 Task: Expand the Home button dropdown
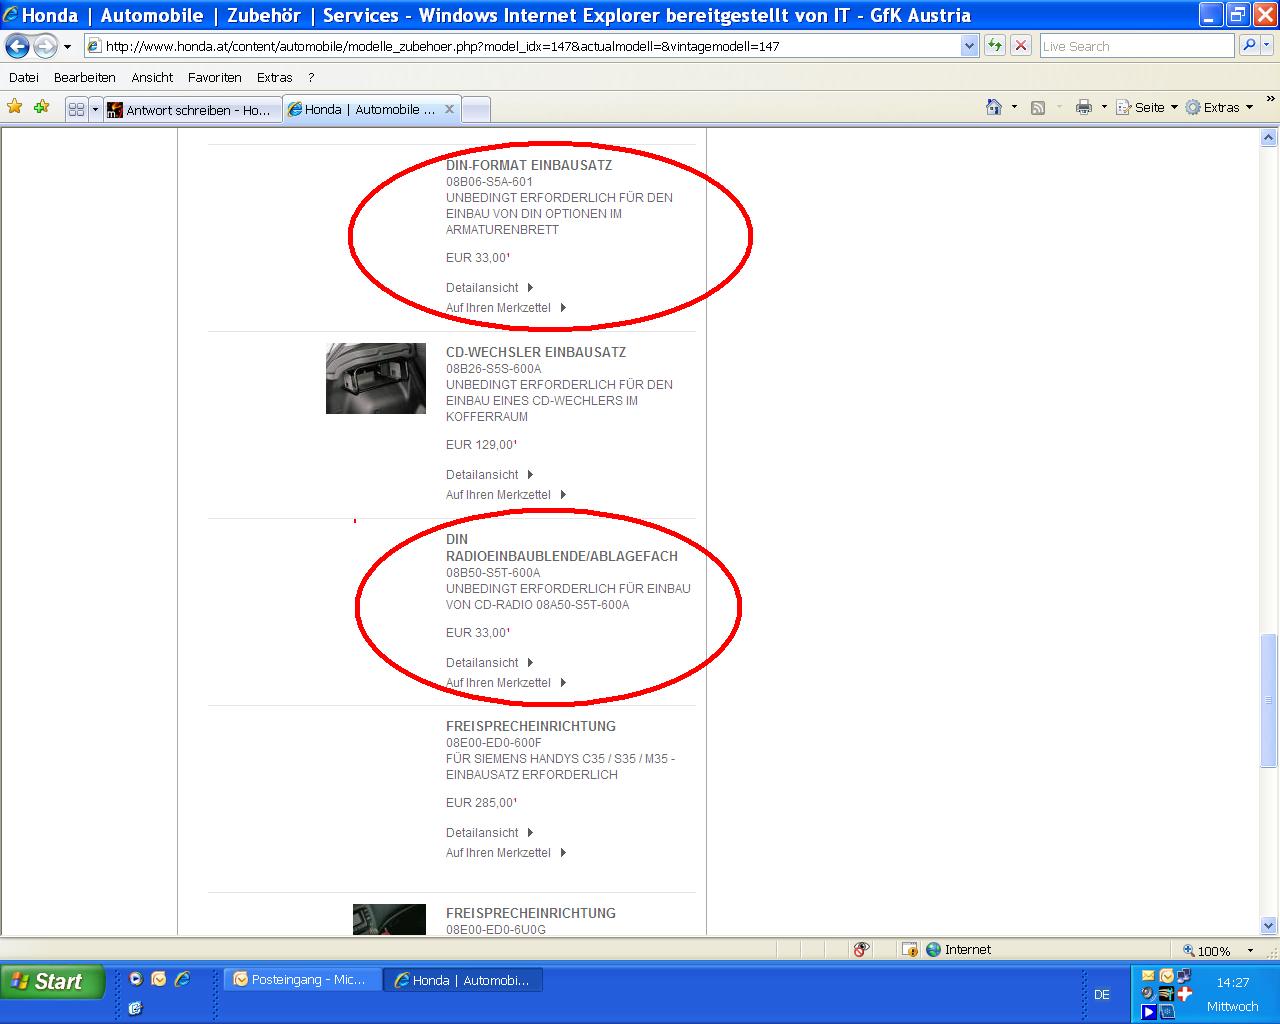tap(1014, 107)
